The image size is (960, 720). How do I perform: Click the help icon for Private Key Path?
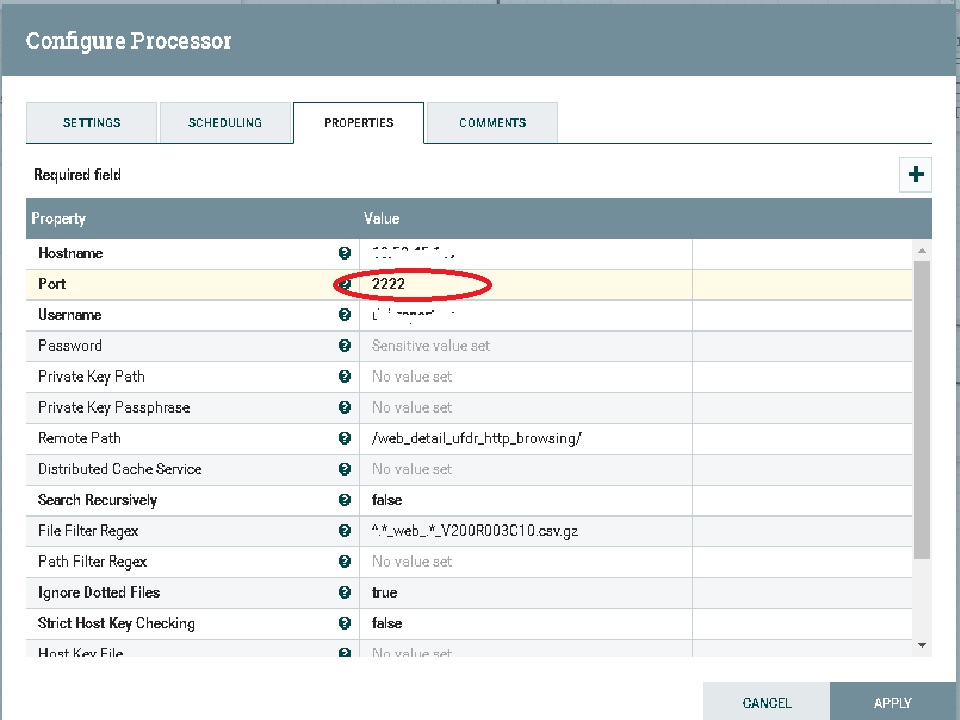(x=344, y=376)
